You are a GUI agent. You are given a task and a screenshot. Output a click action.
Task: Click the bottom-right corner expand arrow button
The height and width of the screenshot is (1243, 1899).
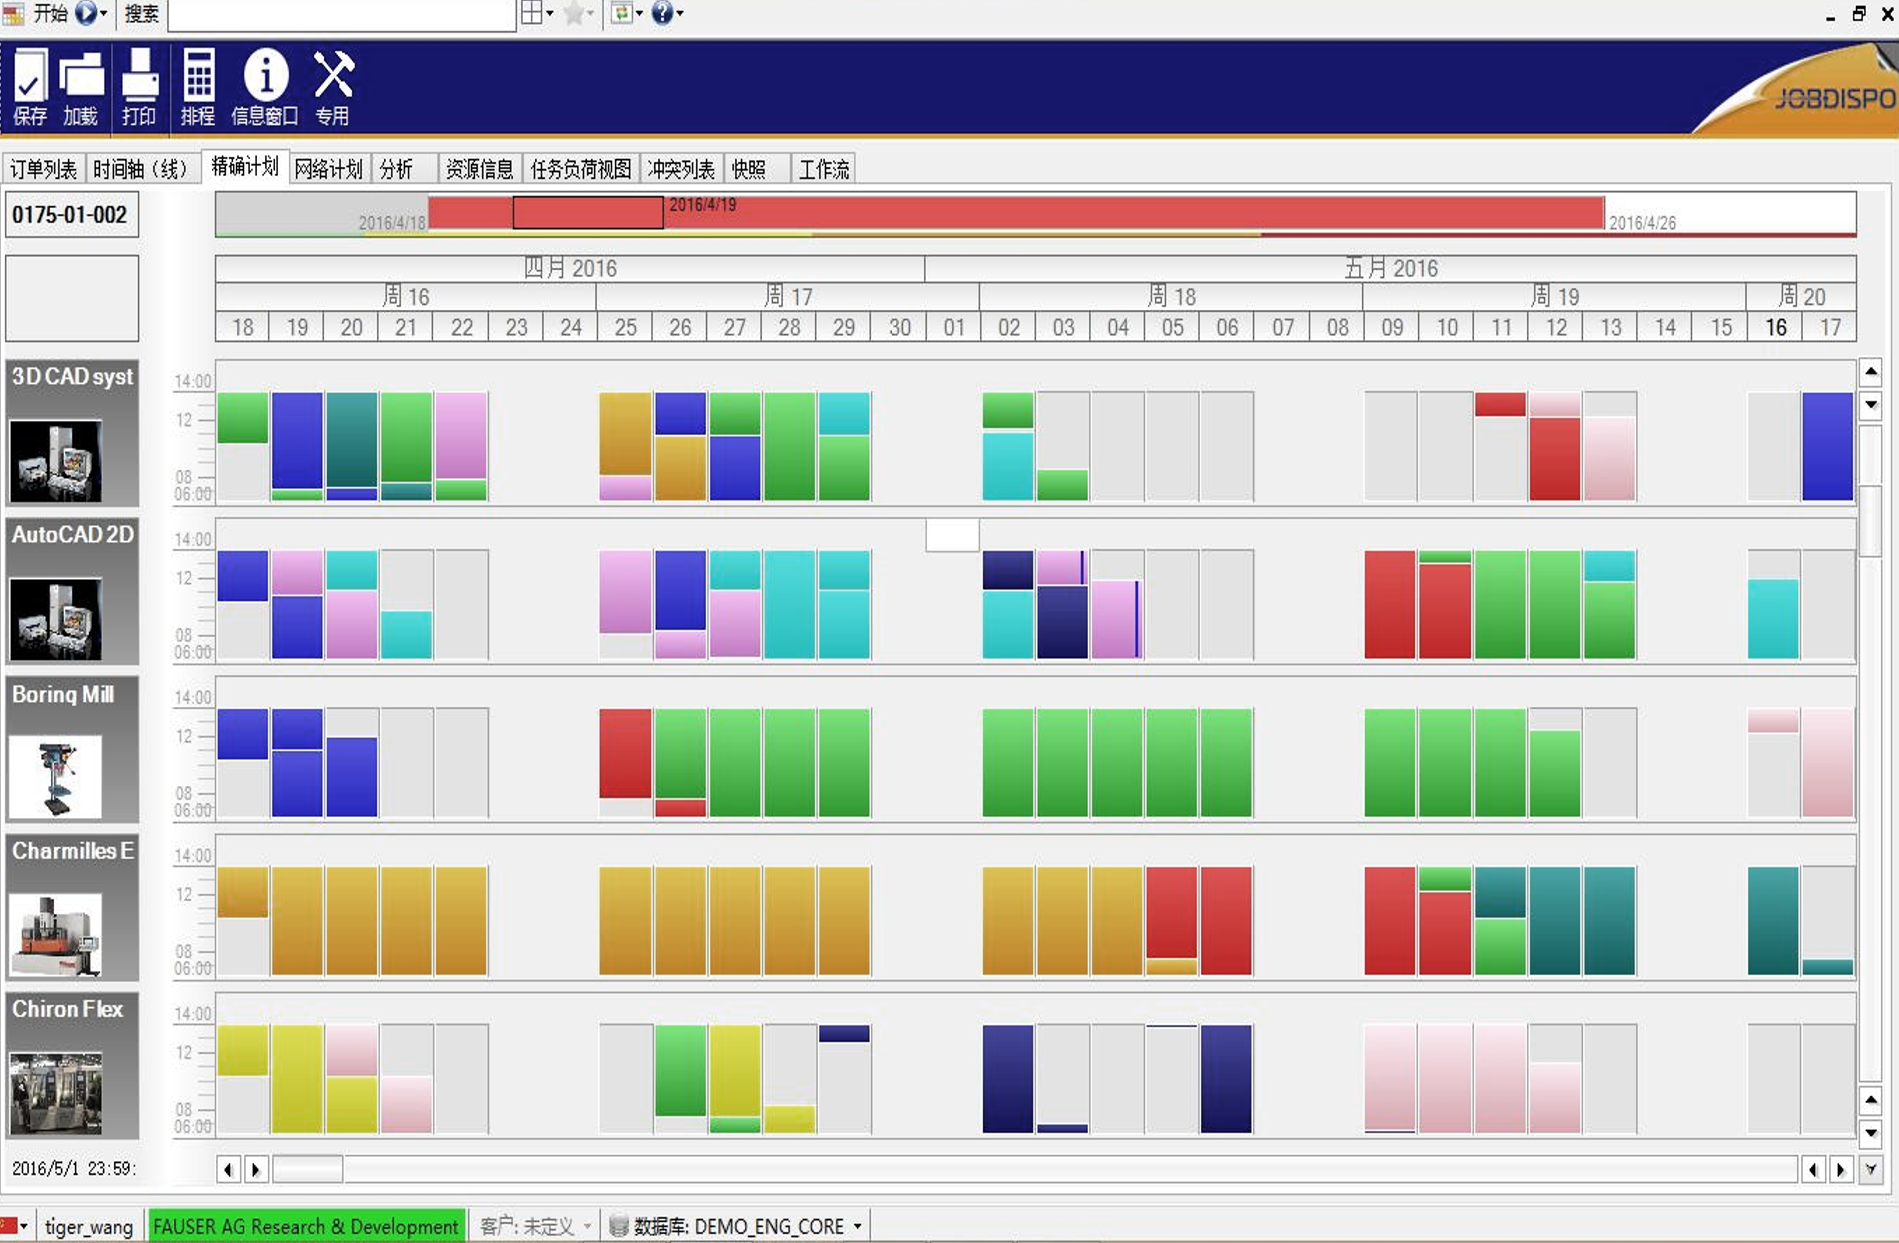tap(1871, 1169)
